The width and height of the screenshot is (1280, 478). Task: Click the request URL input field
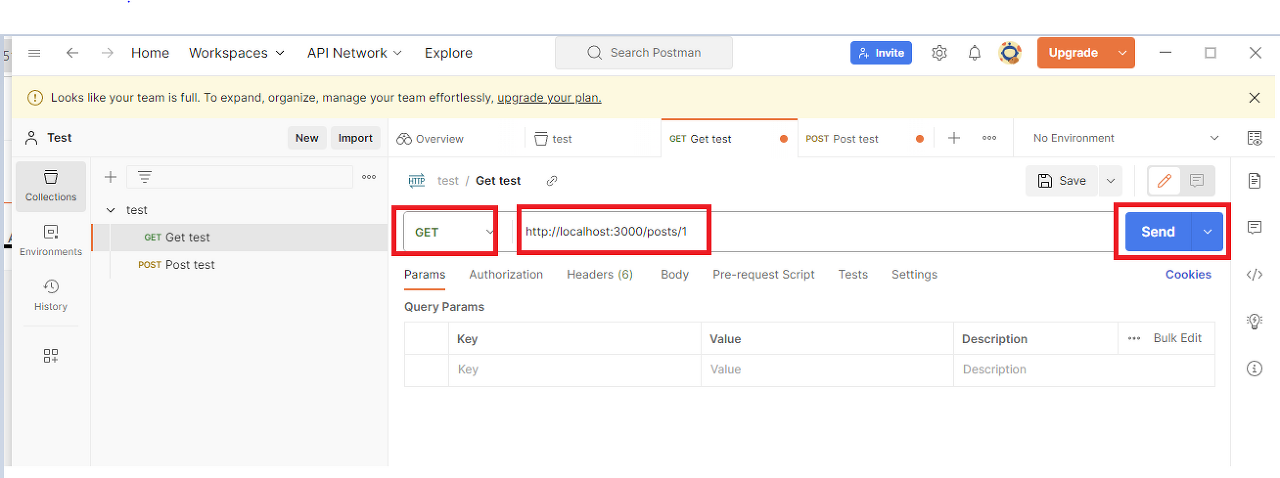click(x=816, y=232)
